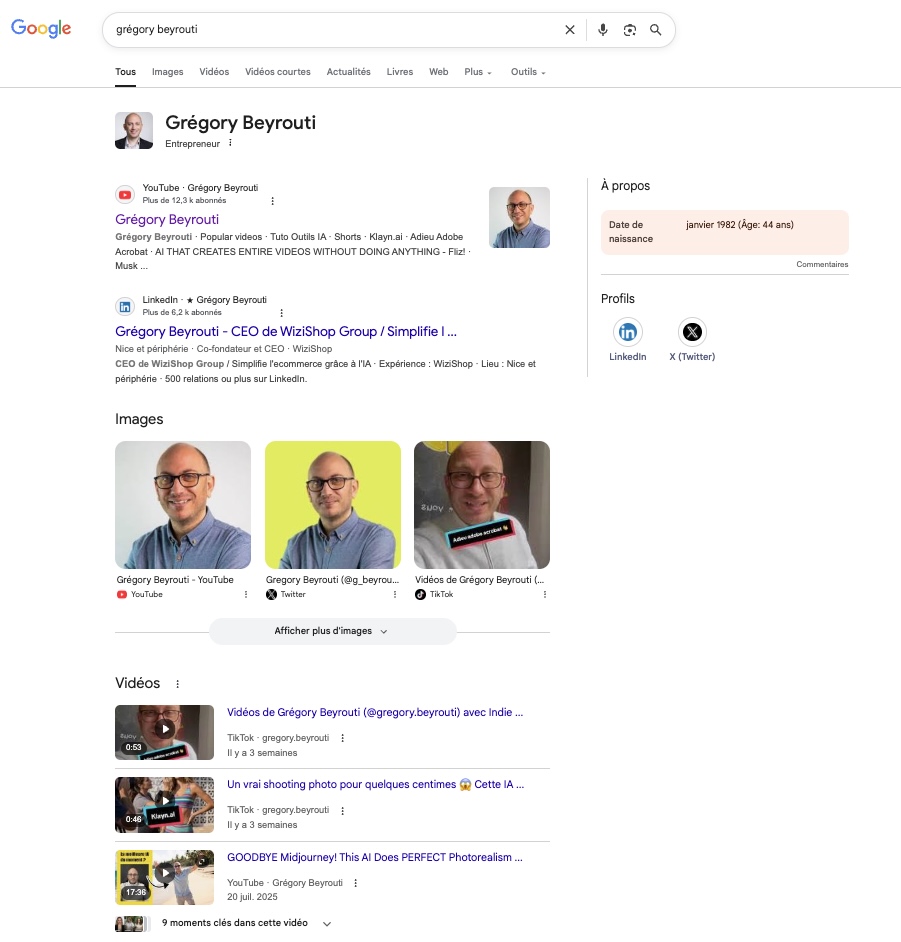901x942 pixels.
Task: Switch to the Vidéos tab
Action: click(x=214, y=71)
